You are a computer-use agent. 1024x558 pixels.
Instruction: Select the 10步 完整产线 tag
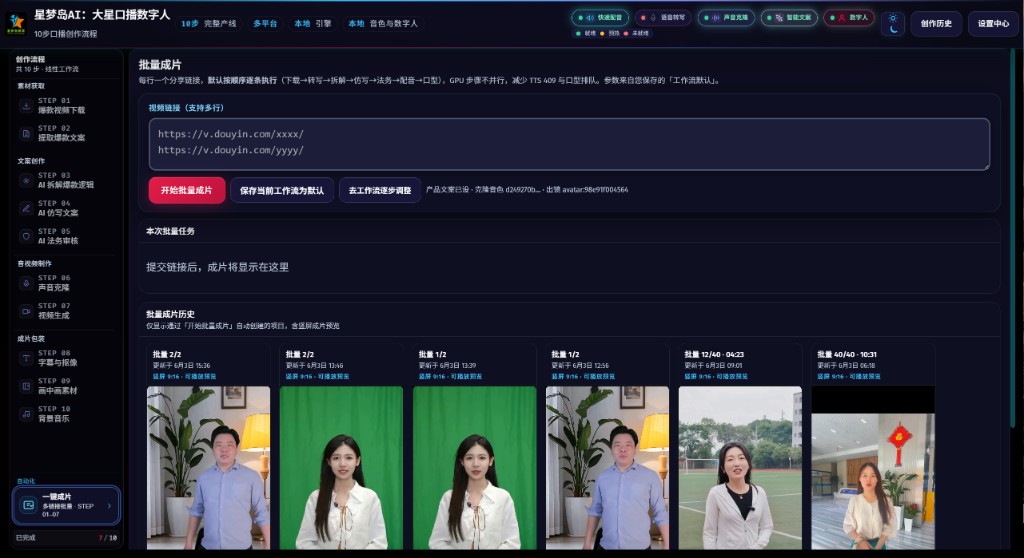[209, 24]
